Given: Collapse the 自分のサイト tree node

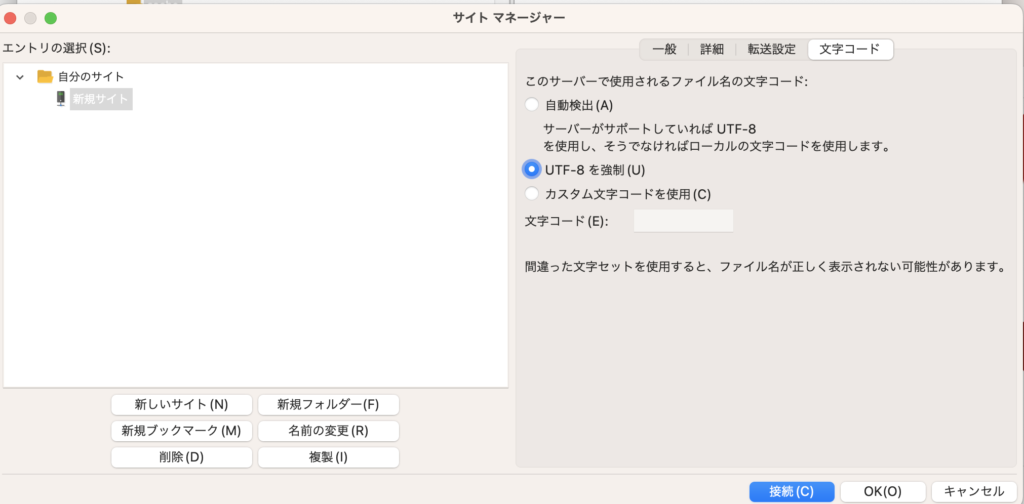Looking at the screenshot, I should (20, 77).
